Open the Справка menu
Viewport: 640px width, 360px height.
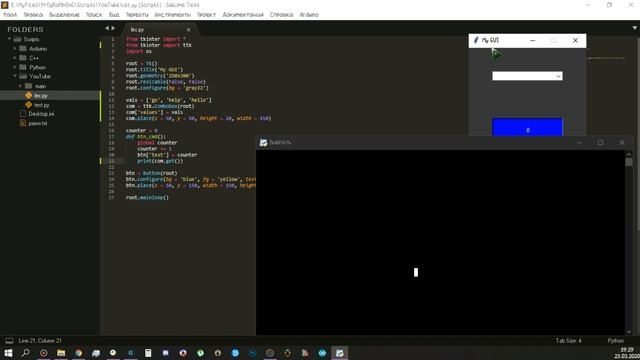281,15
